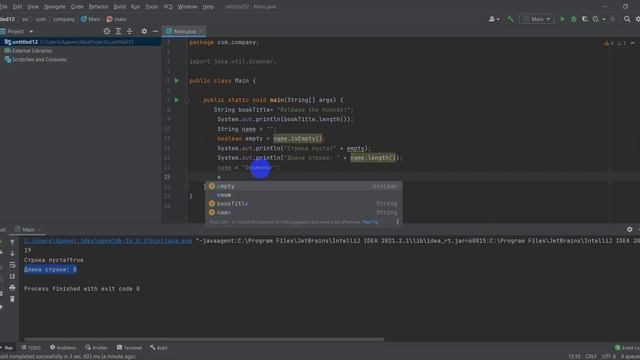
Task: Click run gutter arrow beside main method
Action: pyautogui.click(x=176, y=100)
